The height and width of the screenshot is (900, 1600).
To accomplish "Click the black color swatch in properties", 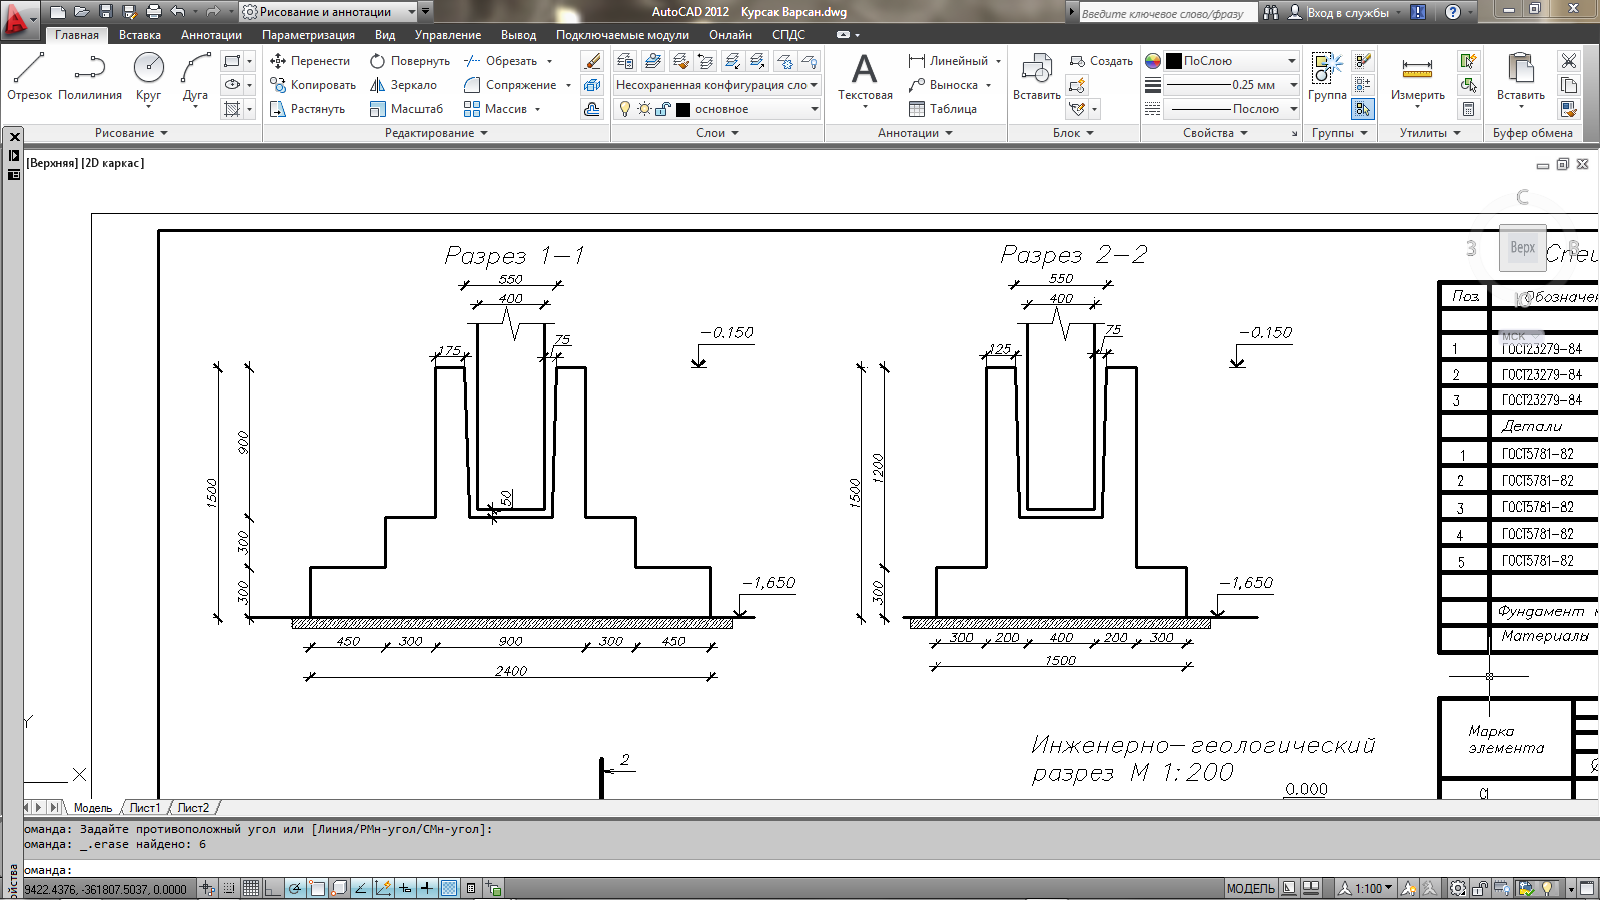I will [1174, 61].
